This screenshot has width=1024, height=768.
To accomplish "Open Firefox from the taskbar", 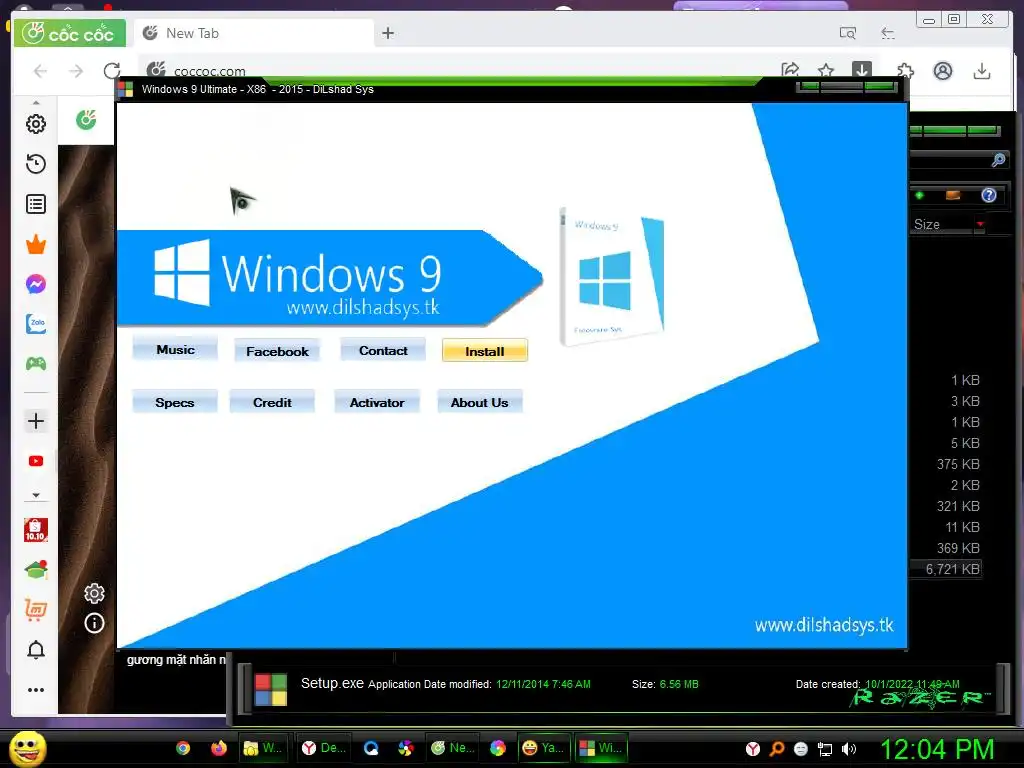I will [x=218, y=748].
